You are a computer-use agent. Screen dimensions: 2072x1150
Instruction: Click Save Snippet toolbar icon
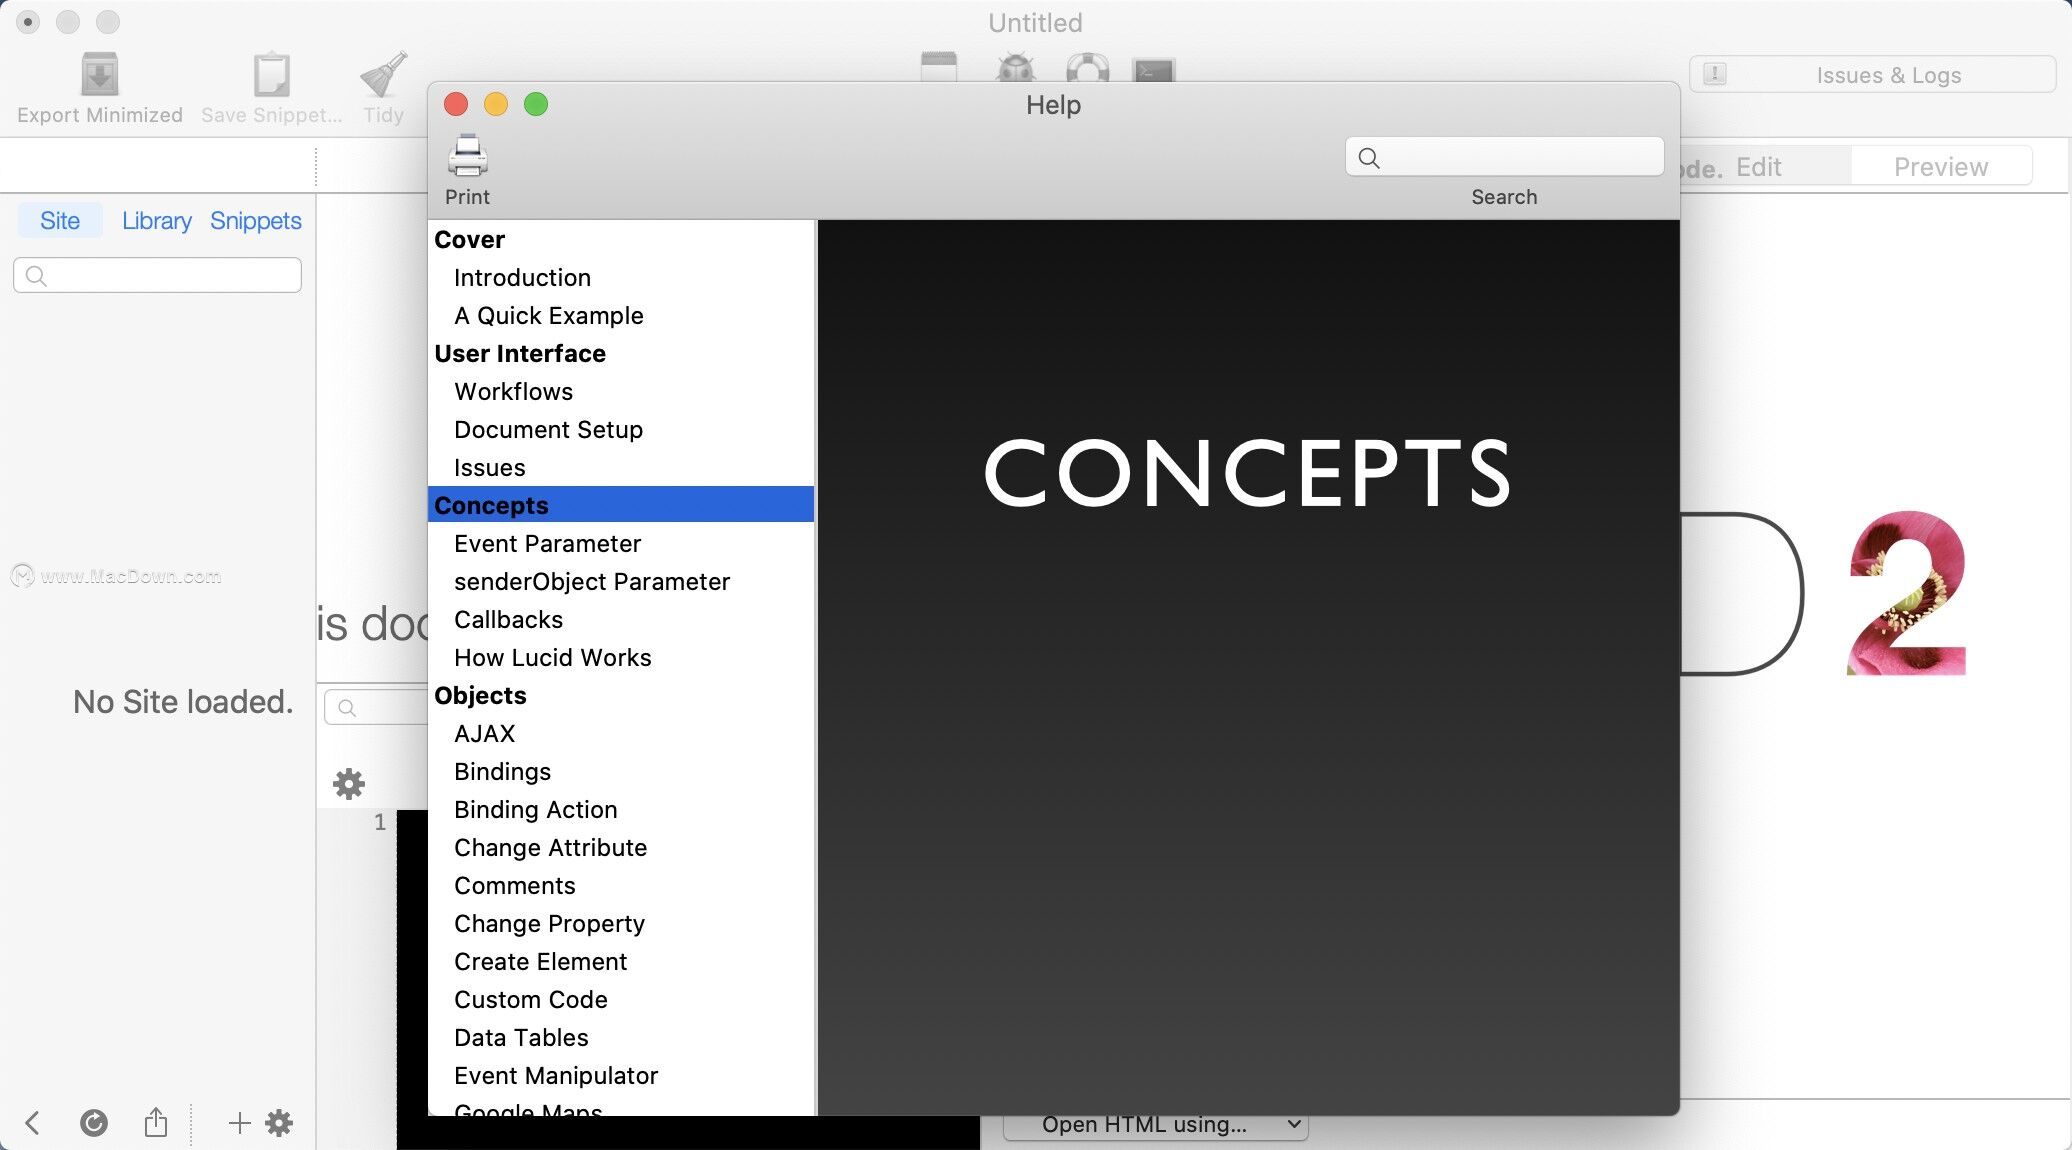click(271, 75)
